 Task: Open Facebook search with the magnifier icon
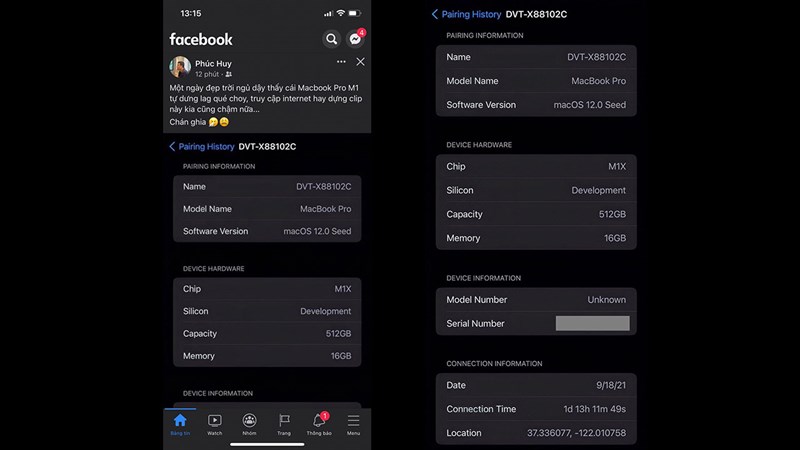(332, 39)
